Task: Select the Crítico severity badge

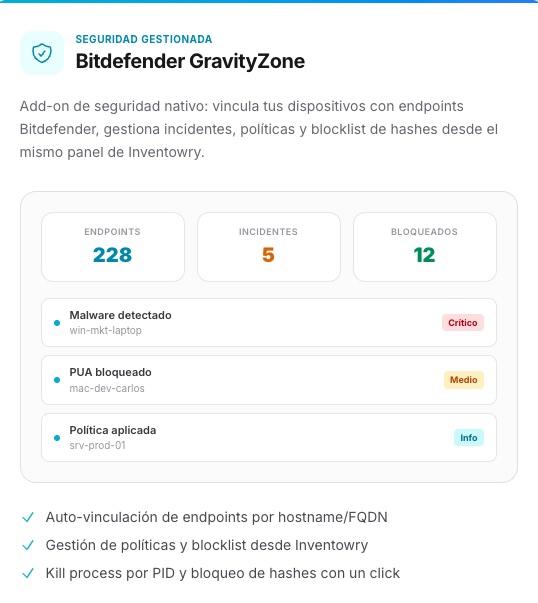Action: tap(463, 323)
